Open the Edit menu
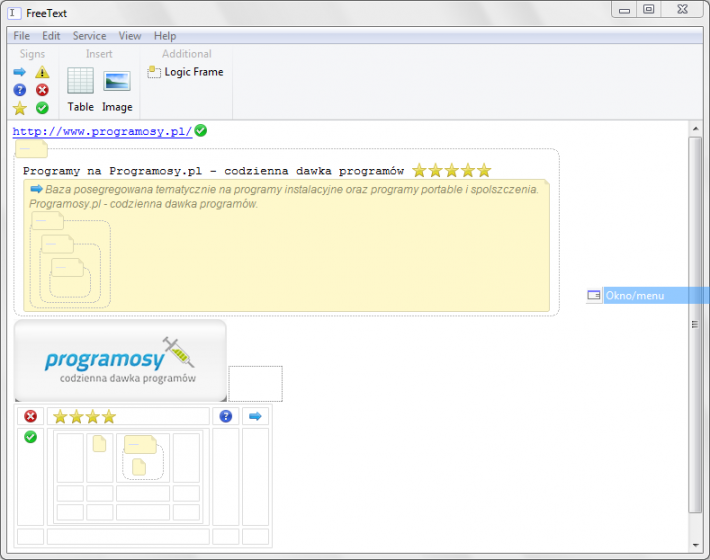This screenshot has height=560, width=710. [x=51, y=36]
